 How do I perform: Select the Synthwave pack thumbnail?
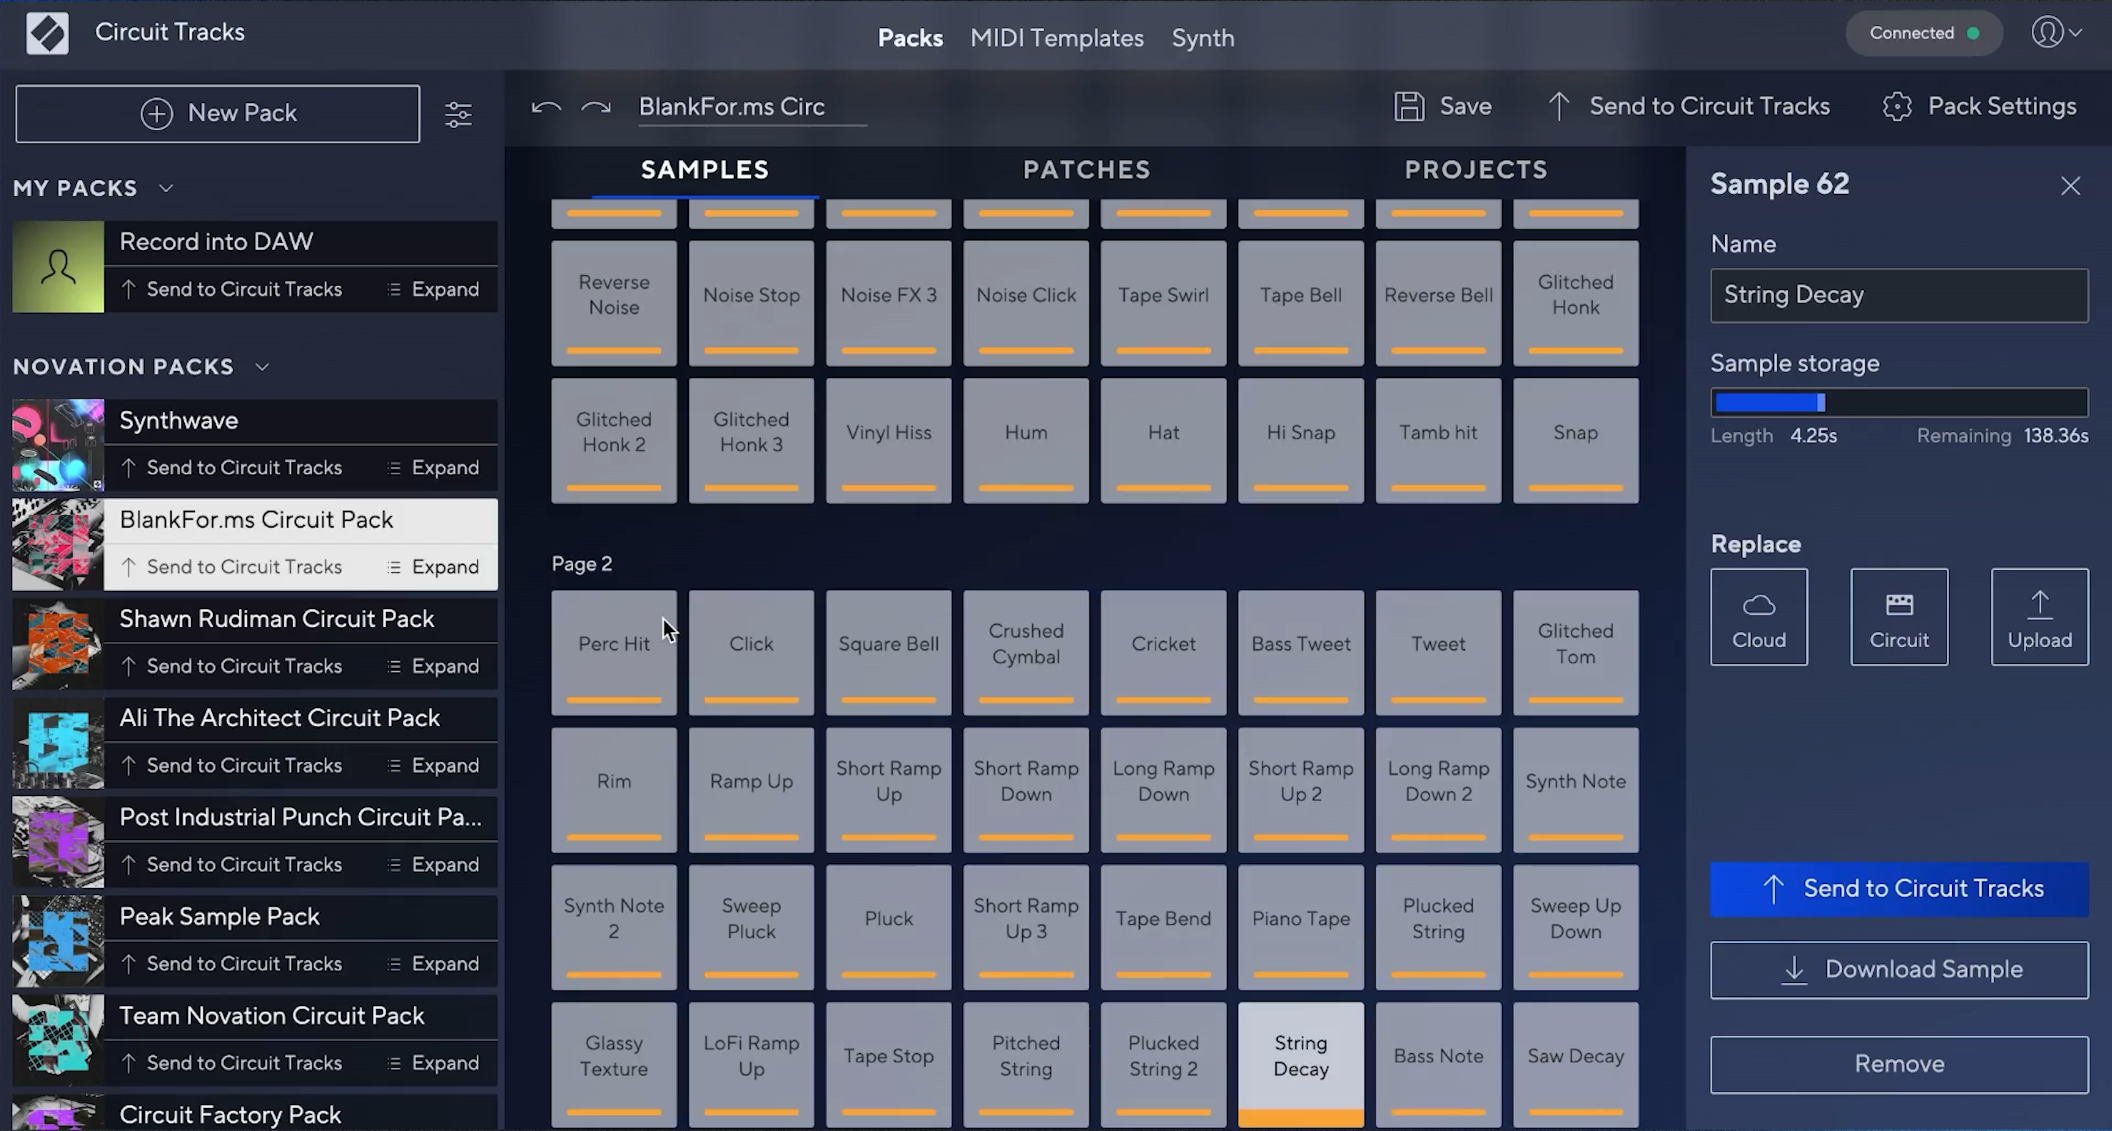pyautogui.click(x=58, y=445)
